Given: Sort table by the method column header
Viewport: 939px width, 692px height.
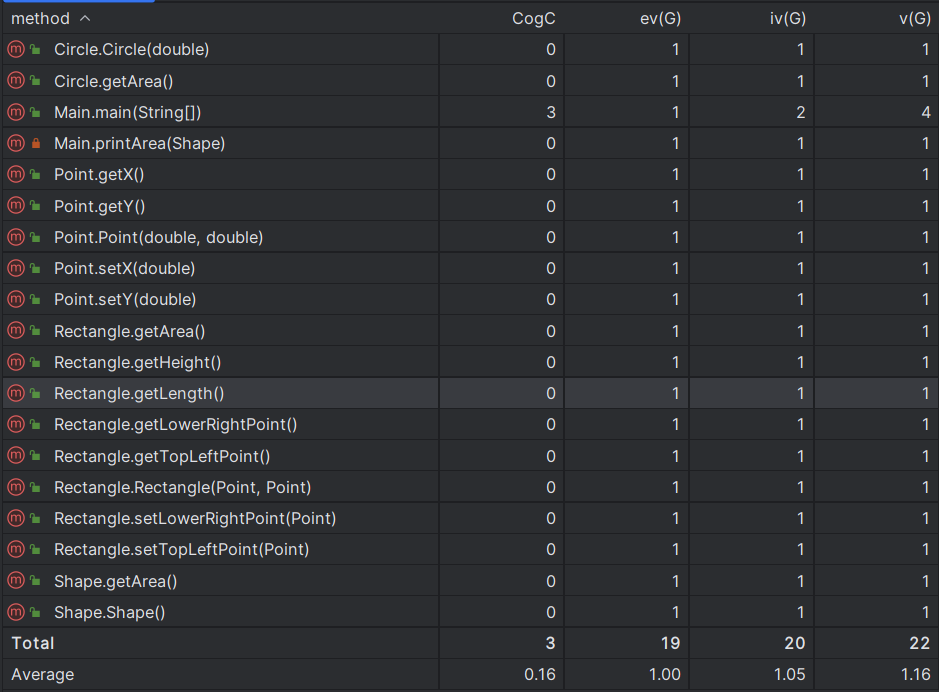Looking at the screenshot, I should 41,18.
